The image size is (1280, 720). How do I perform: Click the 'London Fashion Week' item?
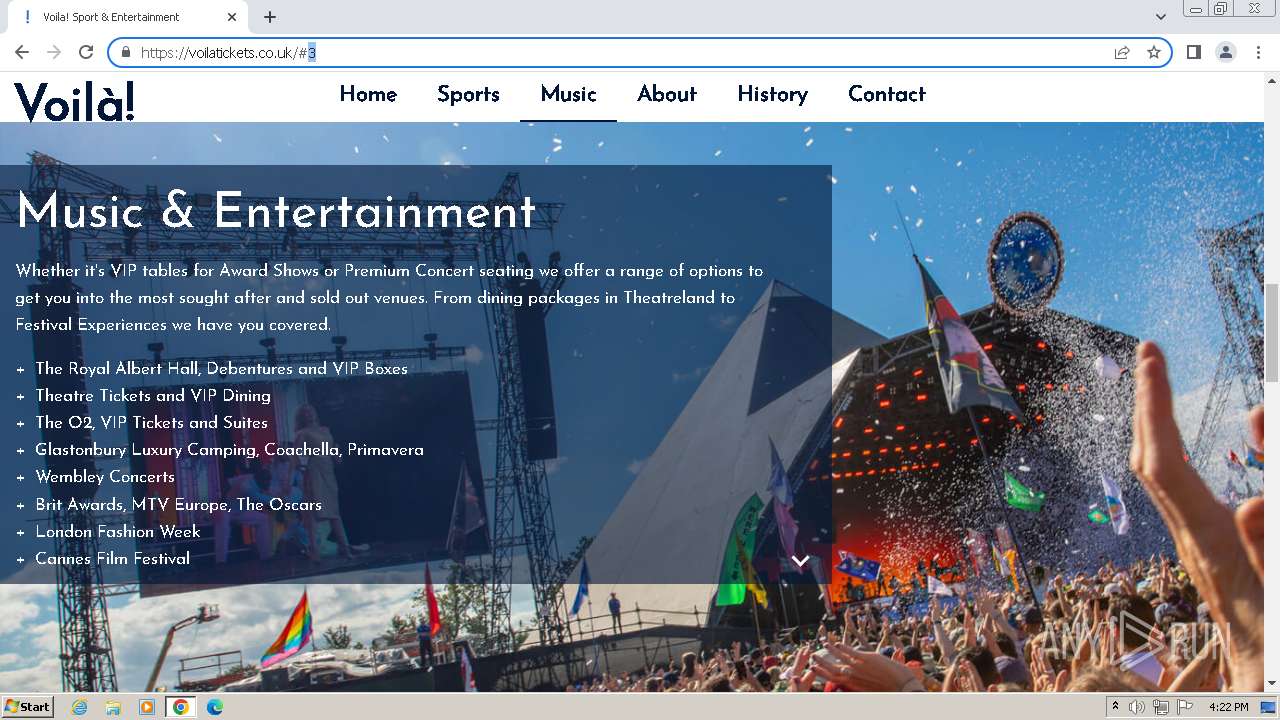click(118, 531)
